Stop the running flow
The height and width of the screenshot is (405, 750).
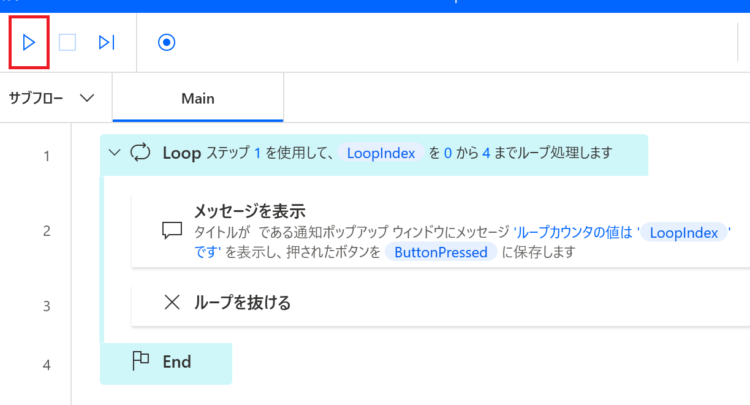[x=67, y=43]
